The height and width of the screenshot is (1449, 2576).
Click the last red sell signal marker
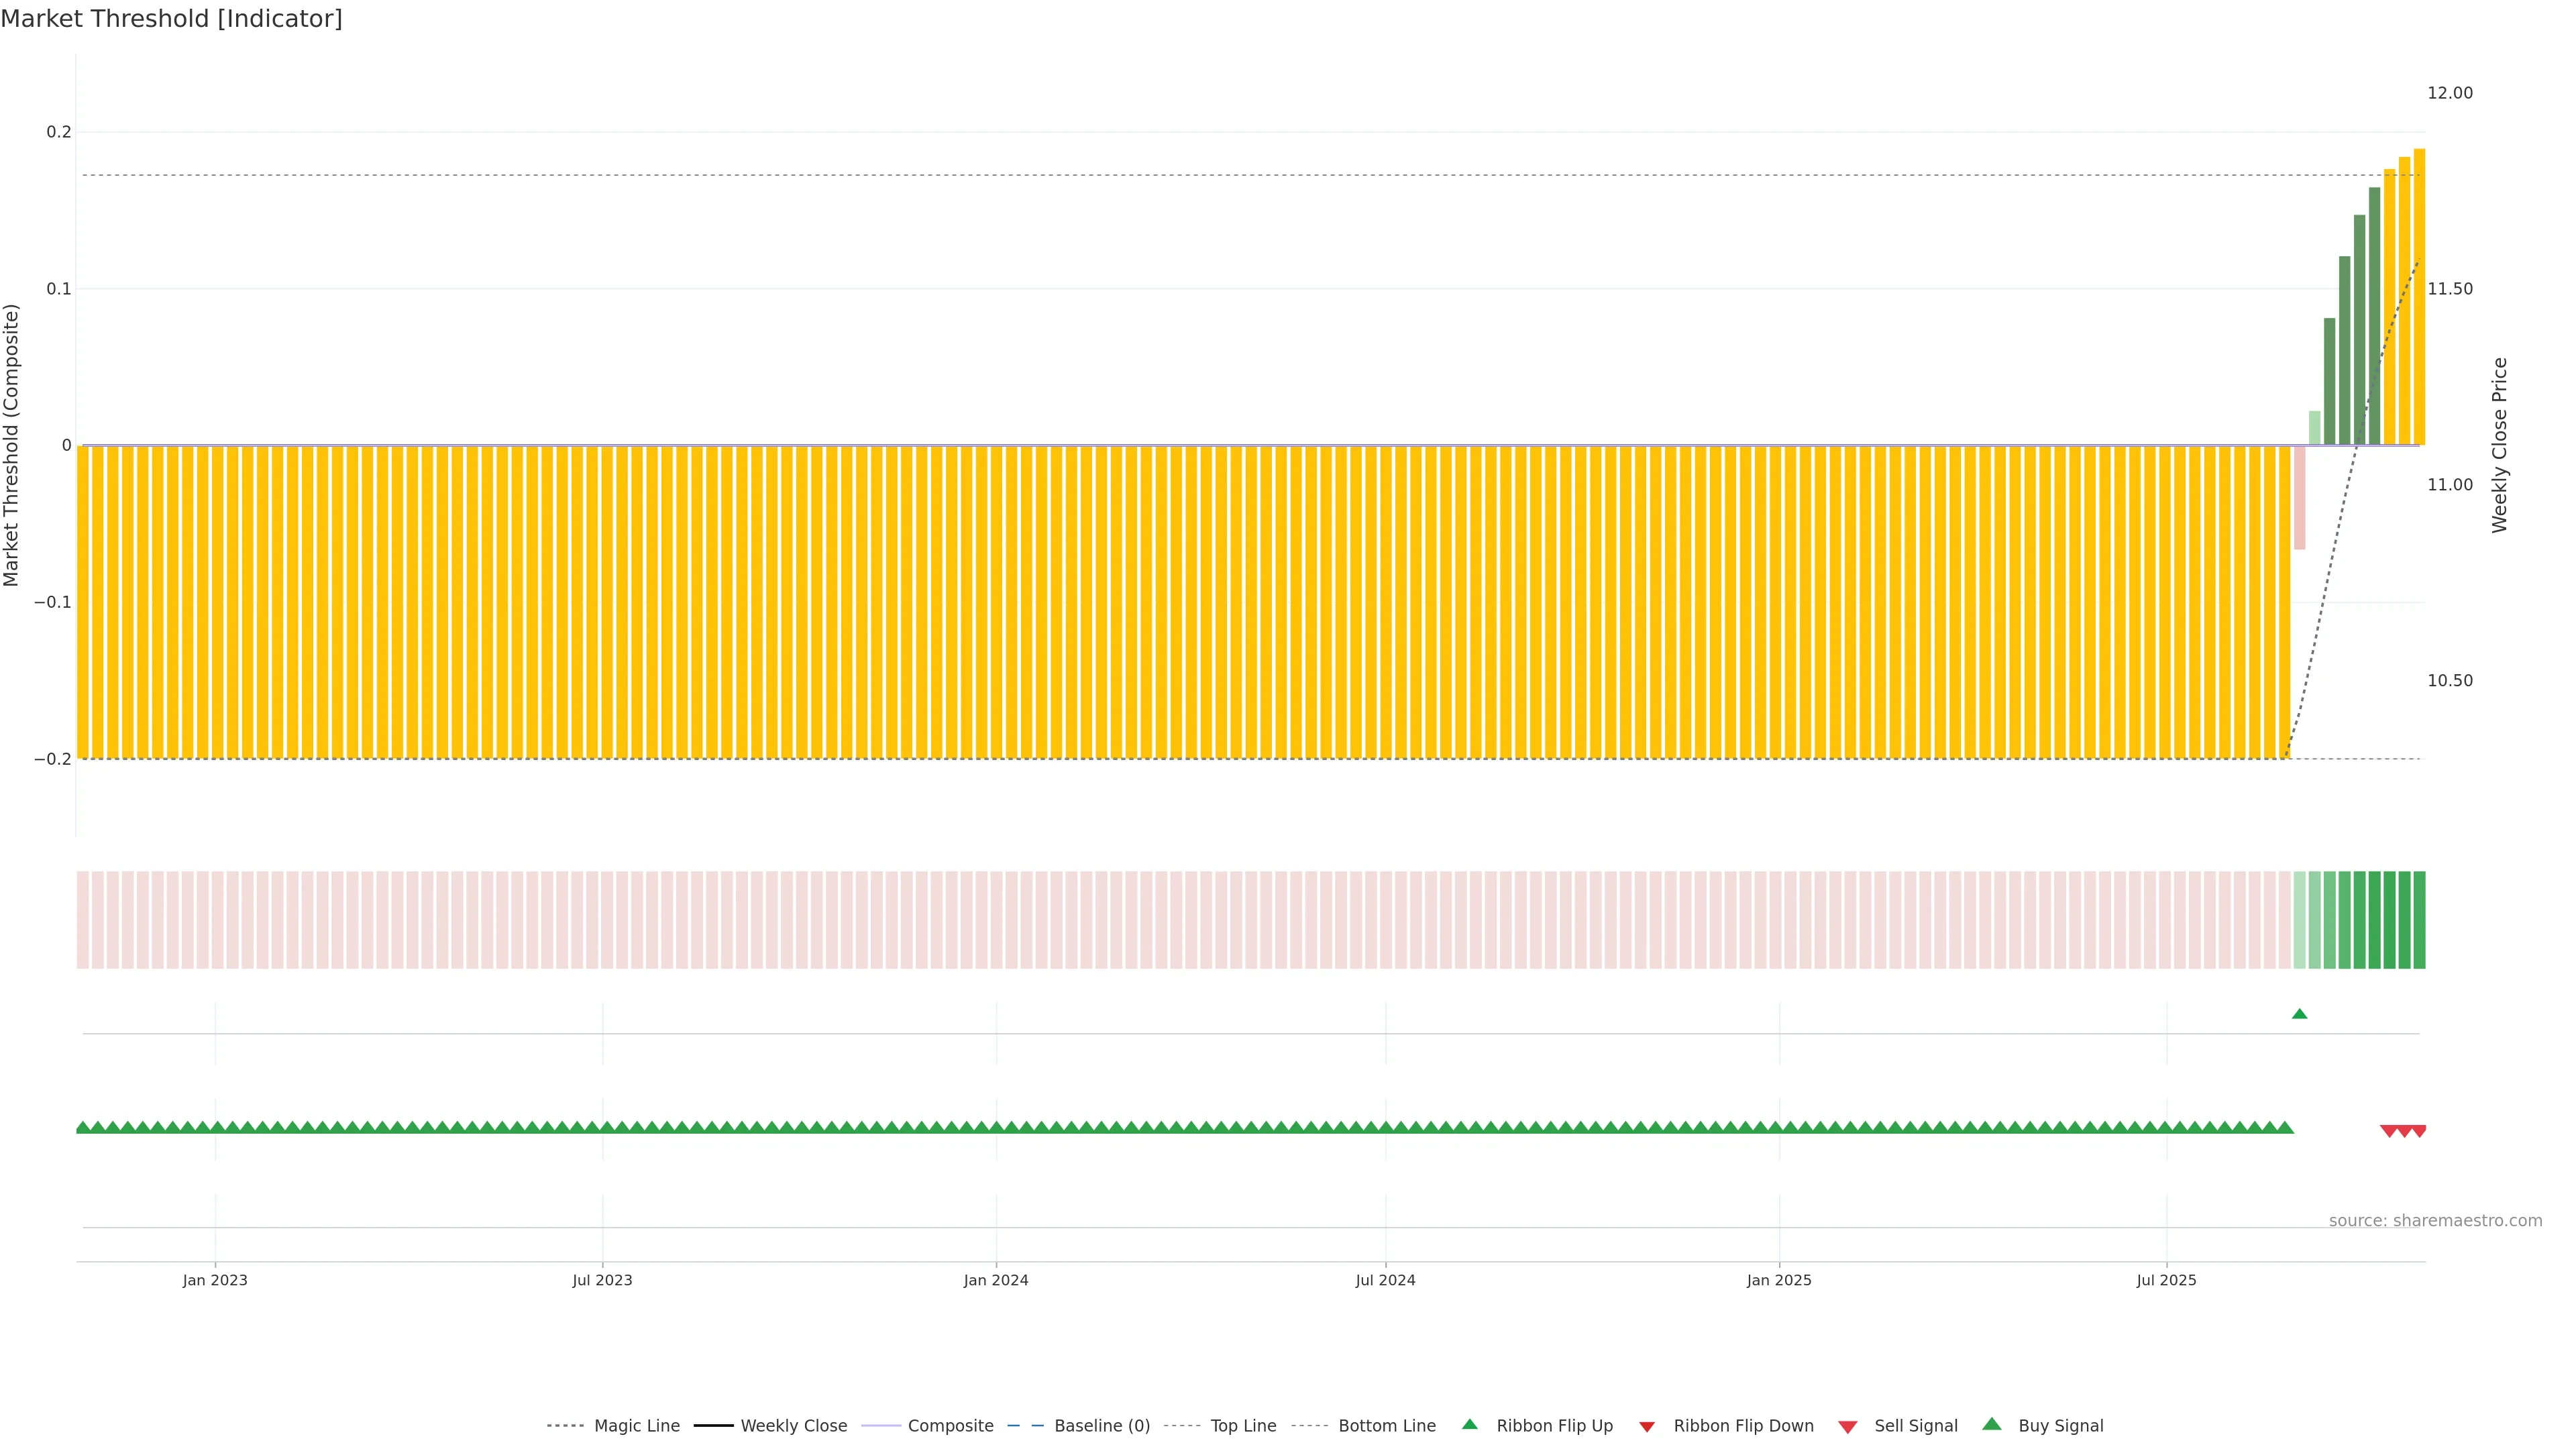[x=2418, y=1131]
